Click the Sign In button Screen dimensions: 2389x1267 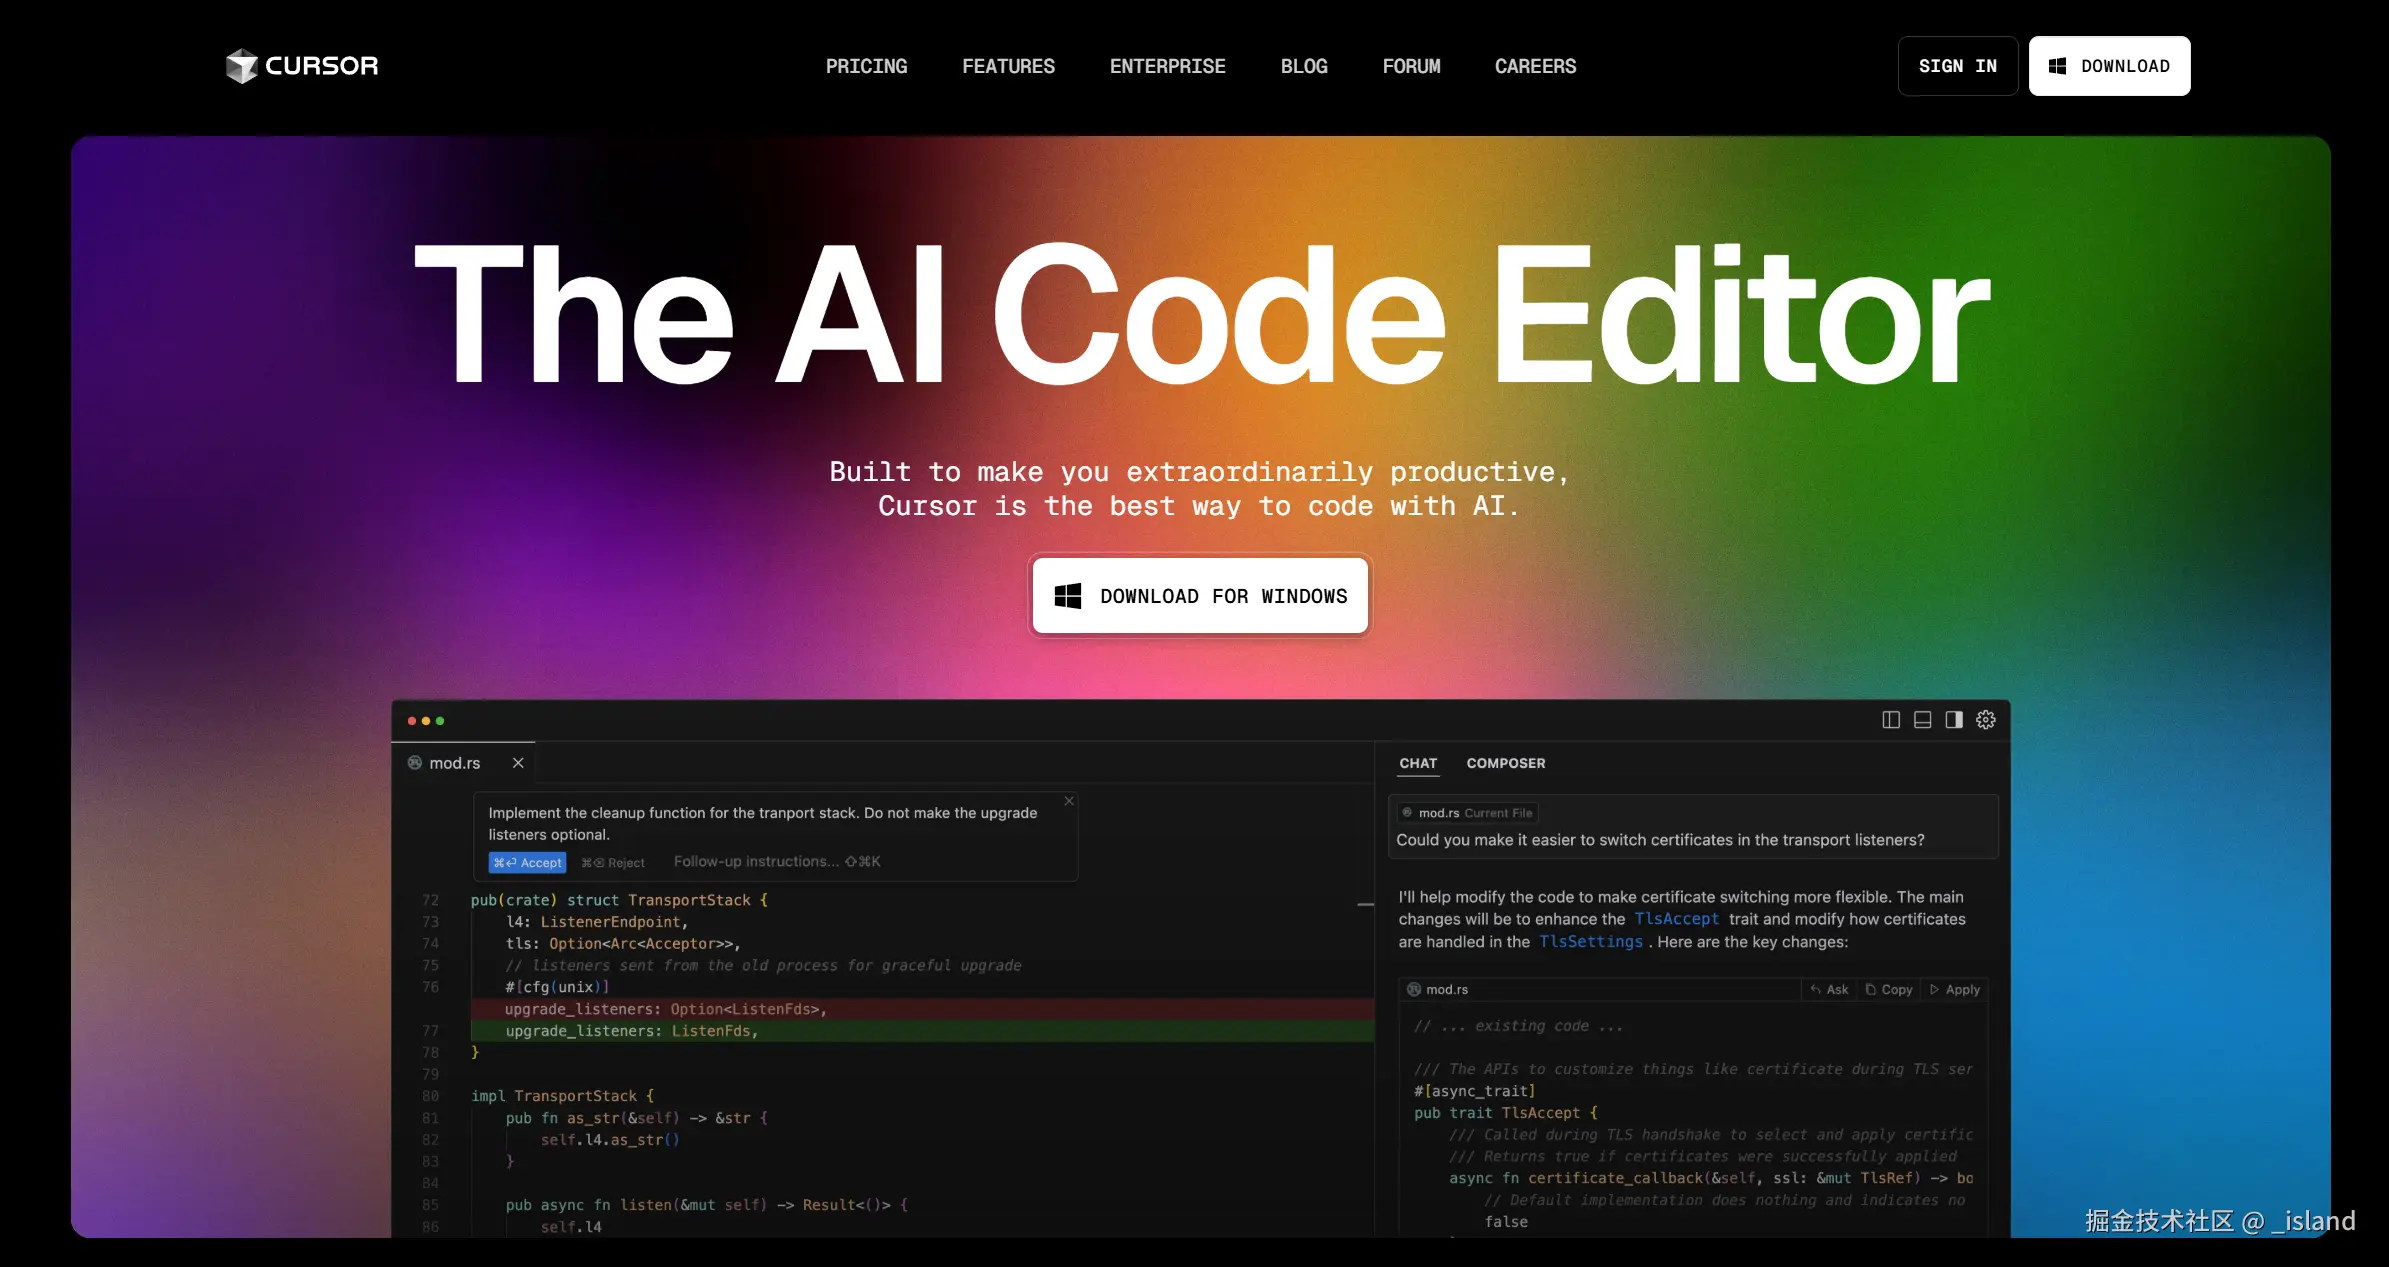point(1957,66)
